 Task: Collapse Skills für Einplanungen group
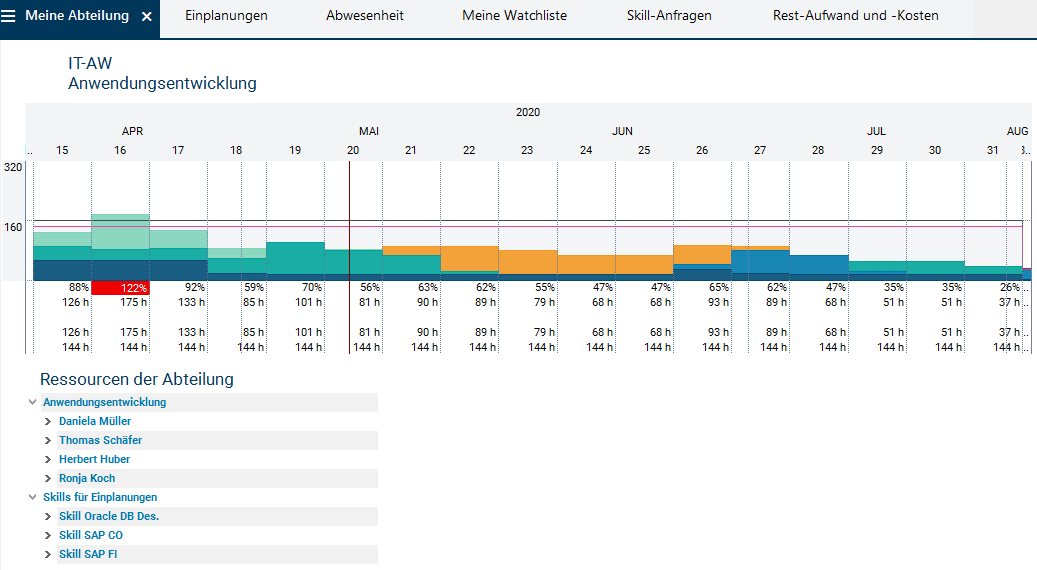[33, 497]
